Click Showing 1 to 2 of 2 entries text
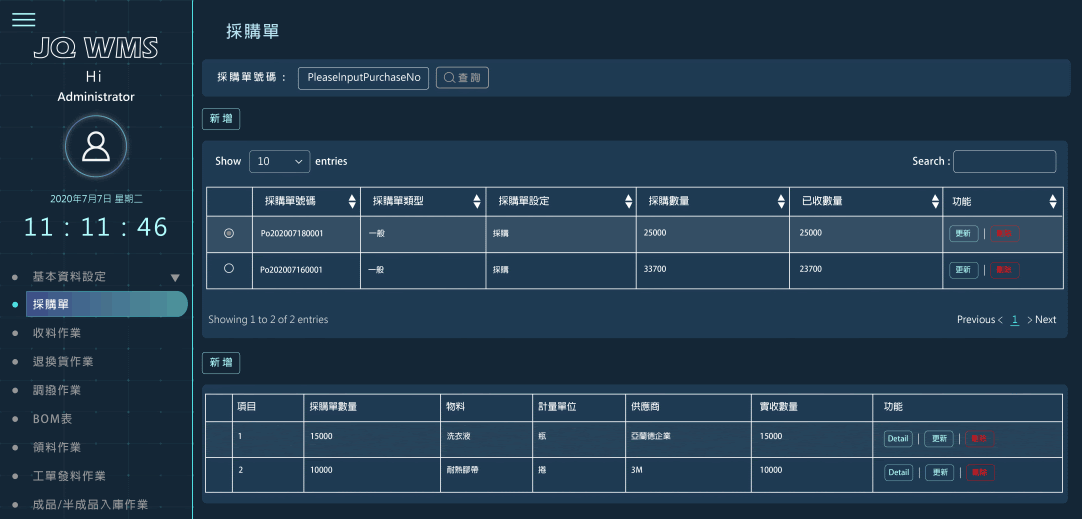The image size is (1082, 519). [x=268, y=320]
